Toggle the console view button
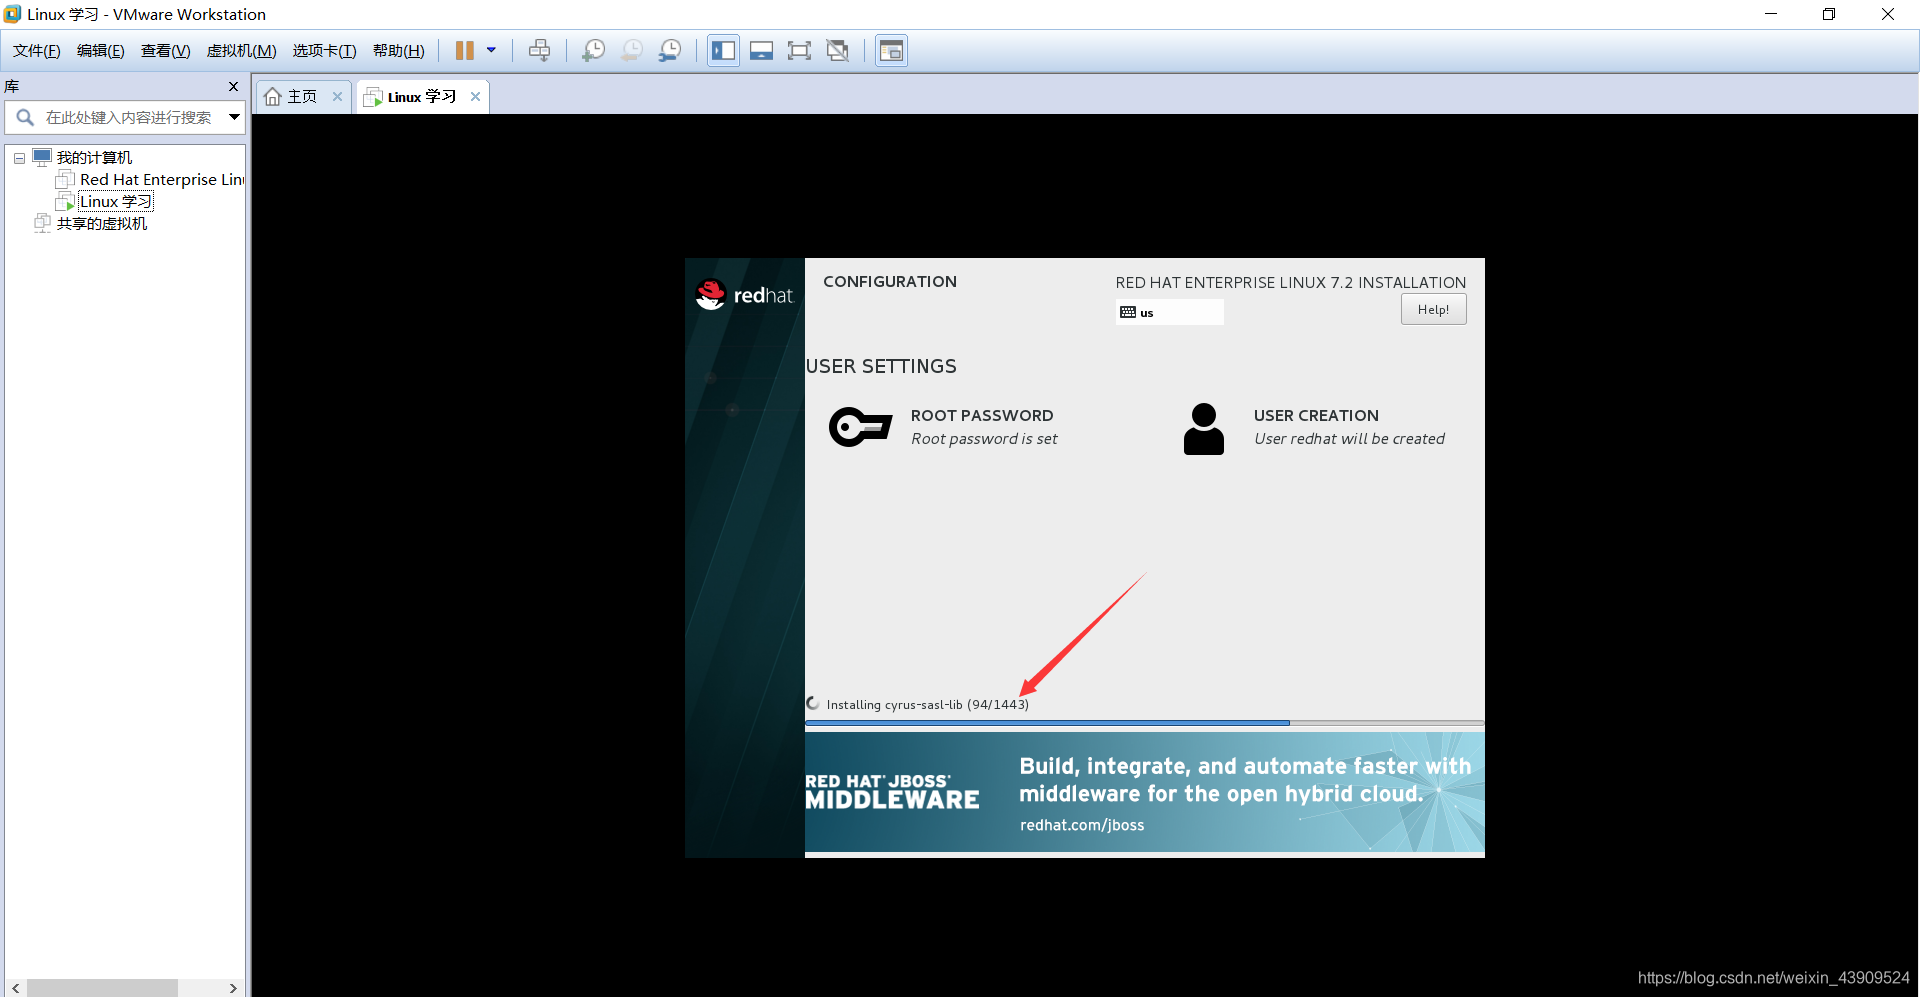 click(891, 50)
